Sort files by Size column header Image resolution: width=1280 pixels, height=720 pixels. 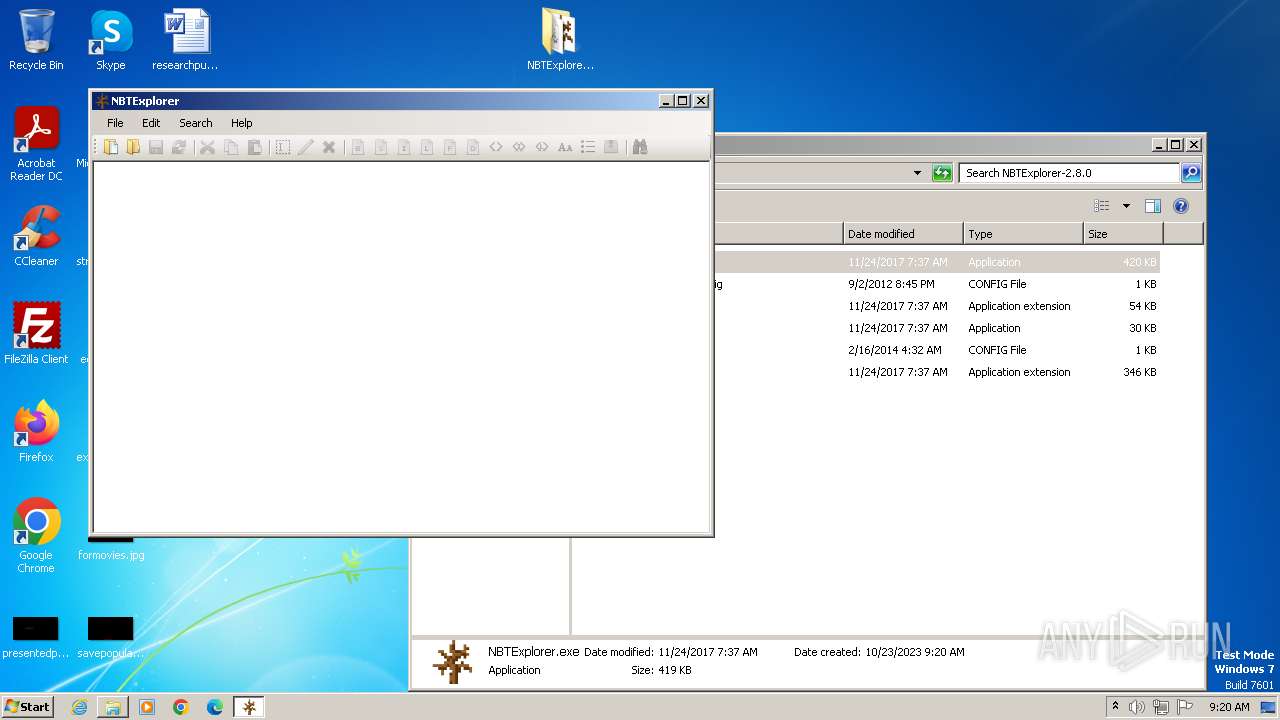pos(1123,234)
